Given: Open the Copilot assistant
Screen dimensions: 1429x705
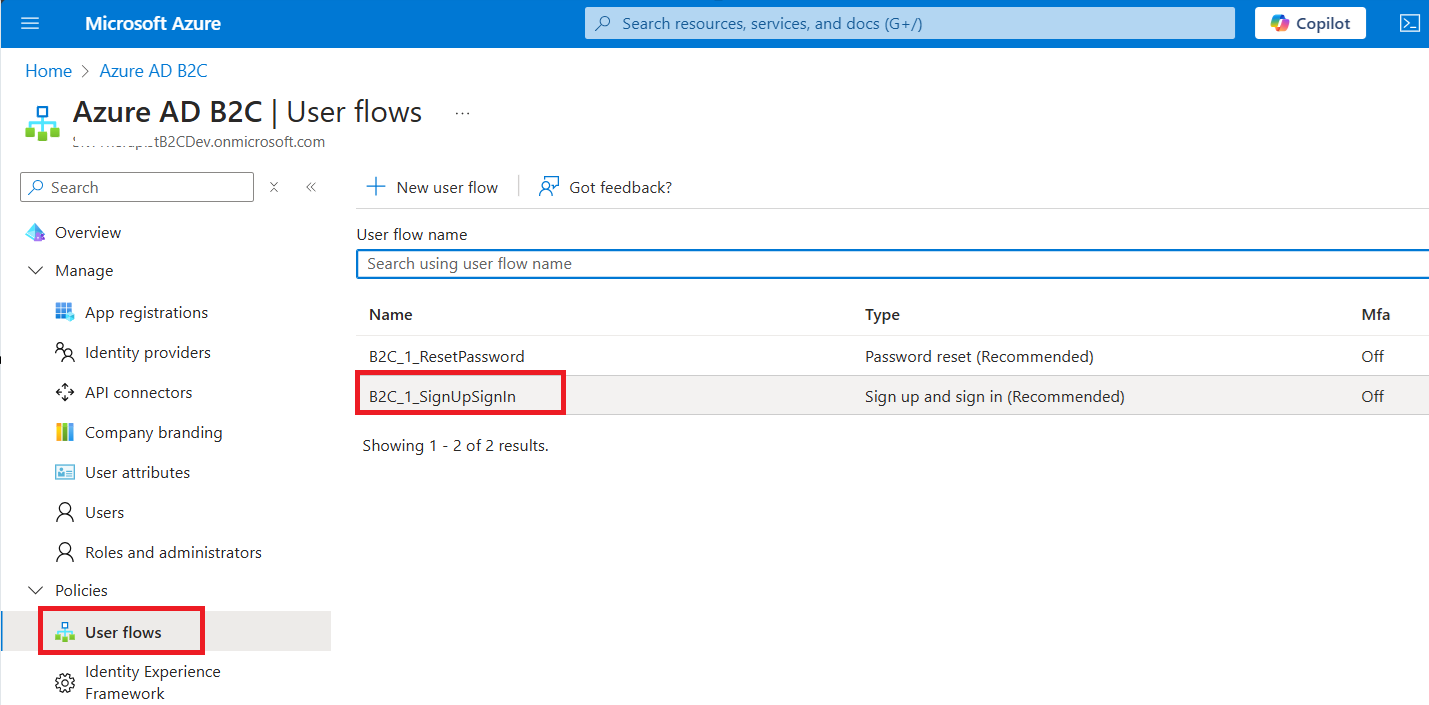Looking at the screenshot, I should (1310, 23).
